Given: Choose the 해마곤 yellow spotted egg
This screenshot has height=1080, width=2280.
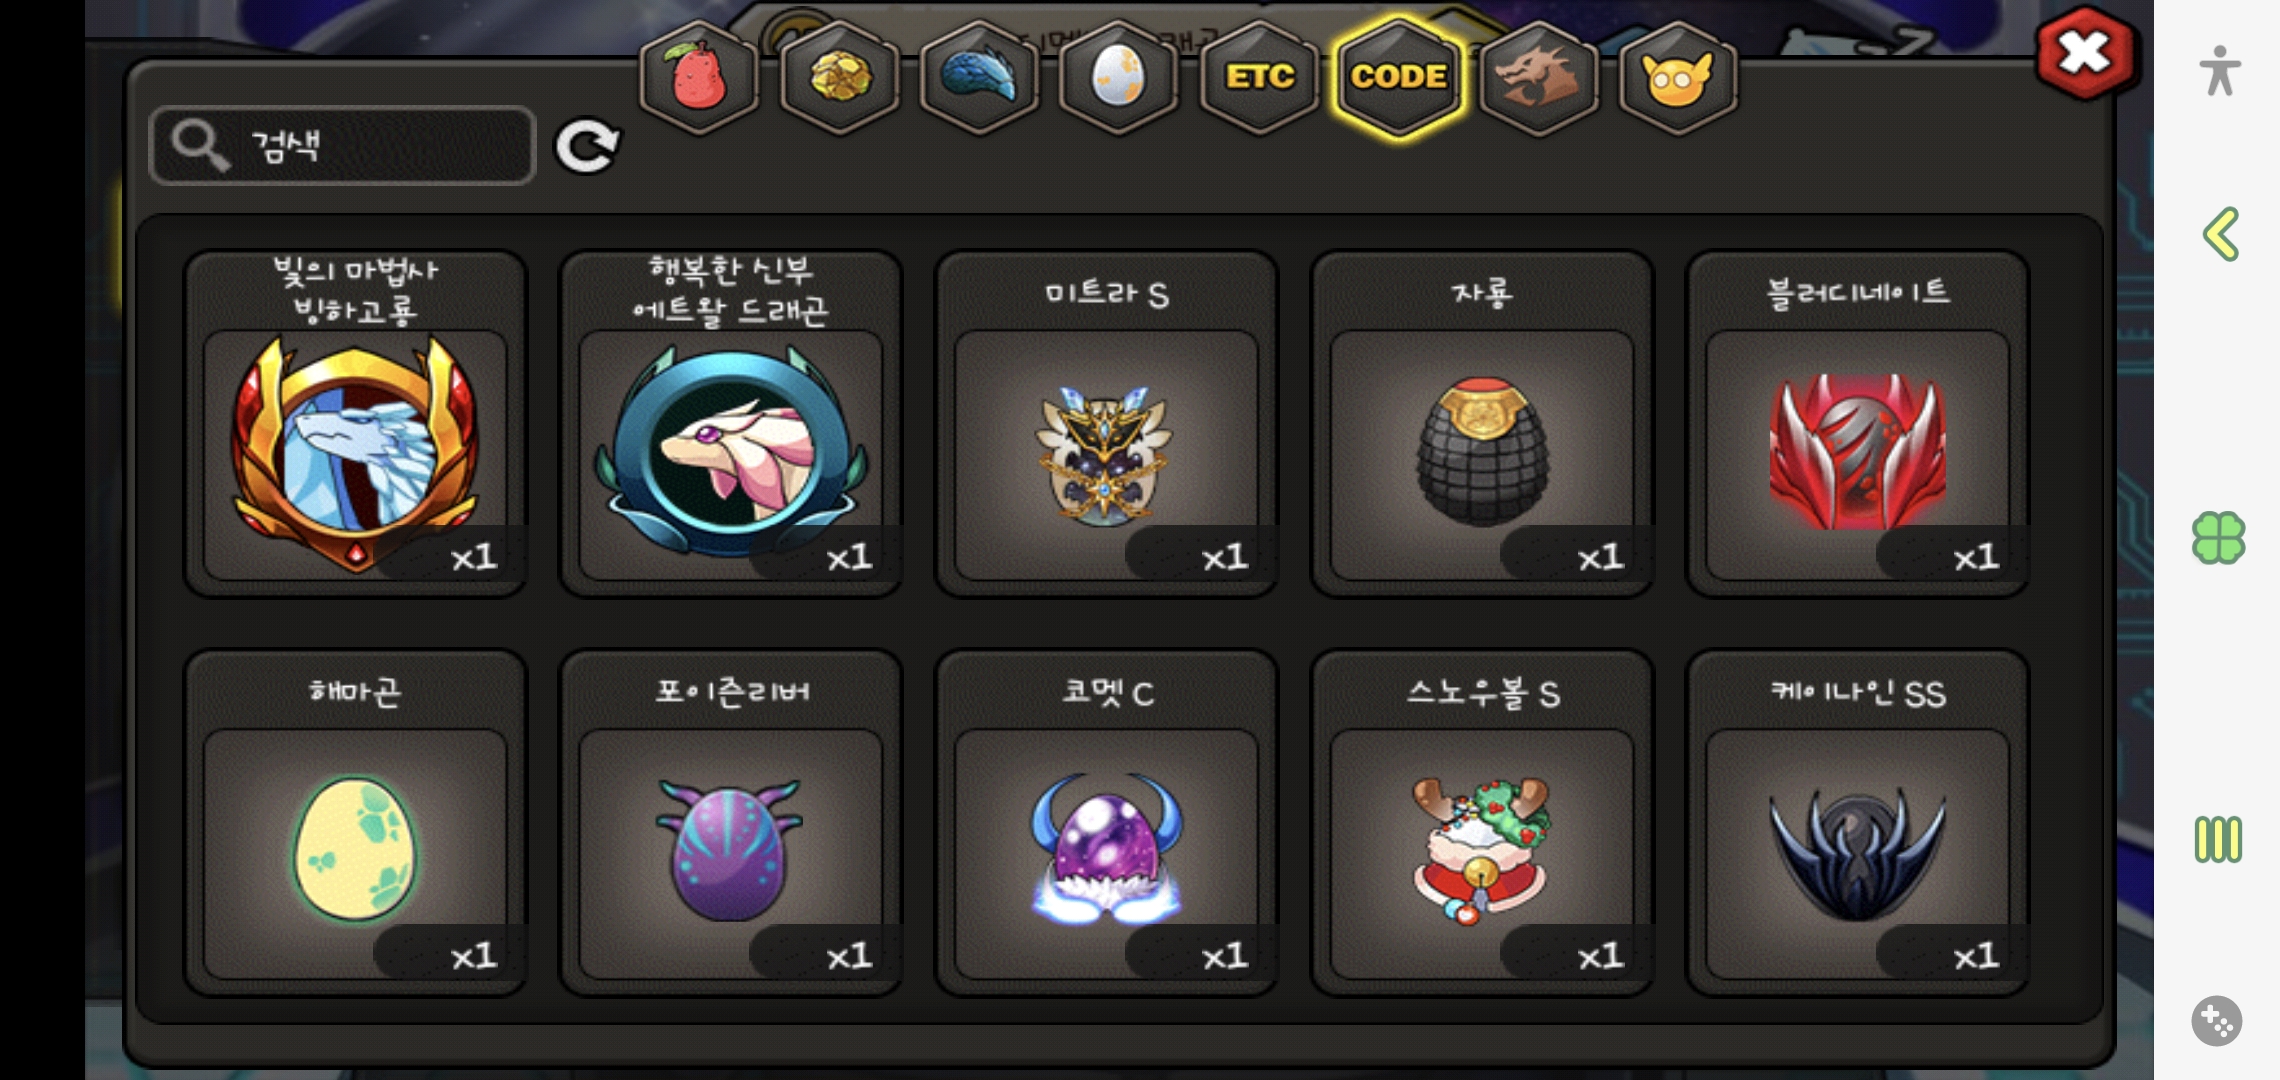Looking at the screenshot, I should [356, 822].
